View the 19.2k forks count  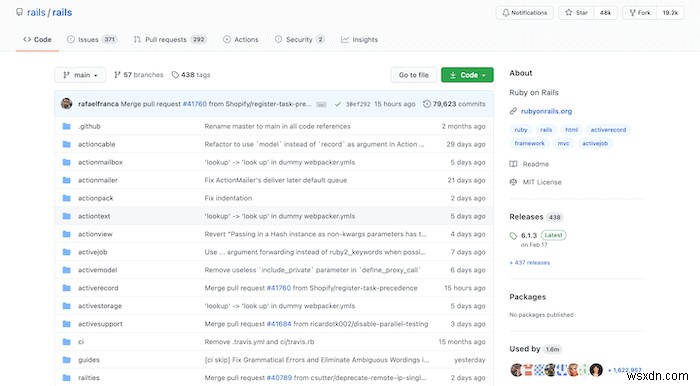[x=670, y=12]
